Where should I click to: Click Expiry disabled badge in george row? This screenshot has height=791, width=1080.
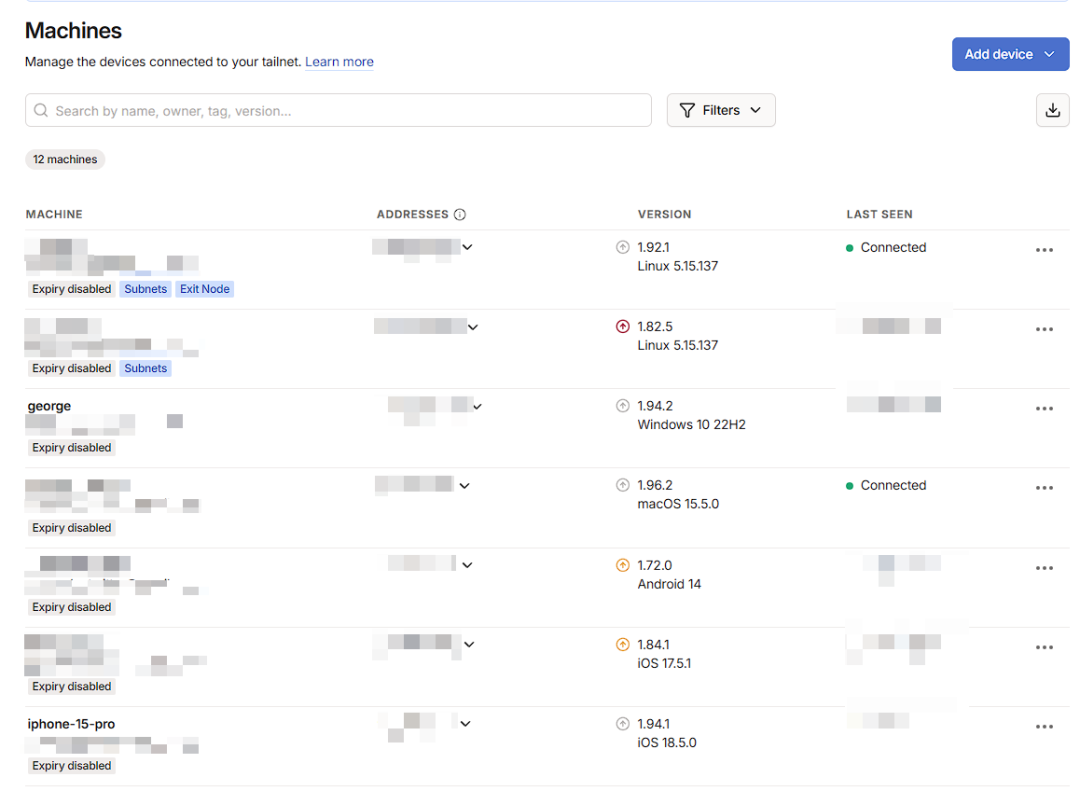tap(71, 447)
